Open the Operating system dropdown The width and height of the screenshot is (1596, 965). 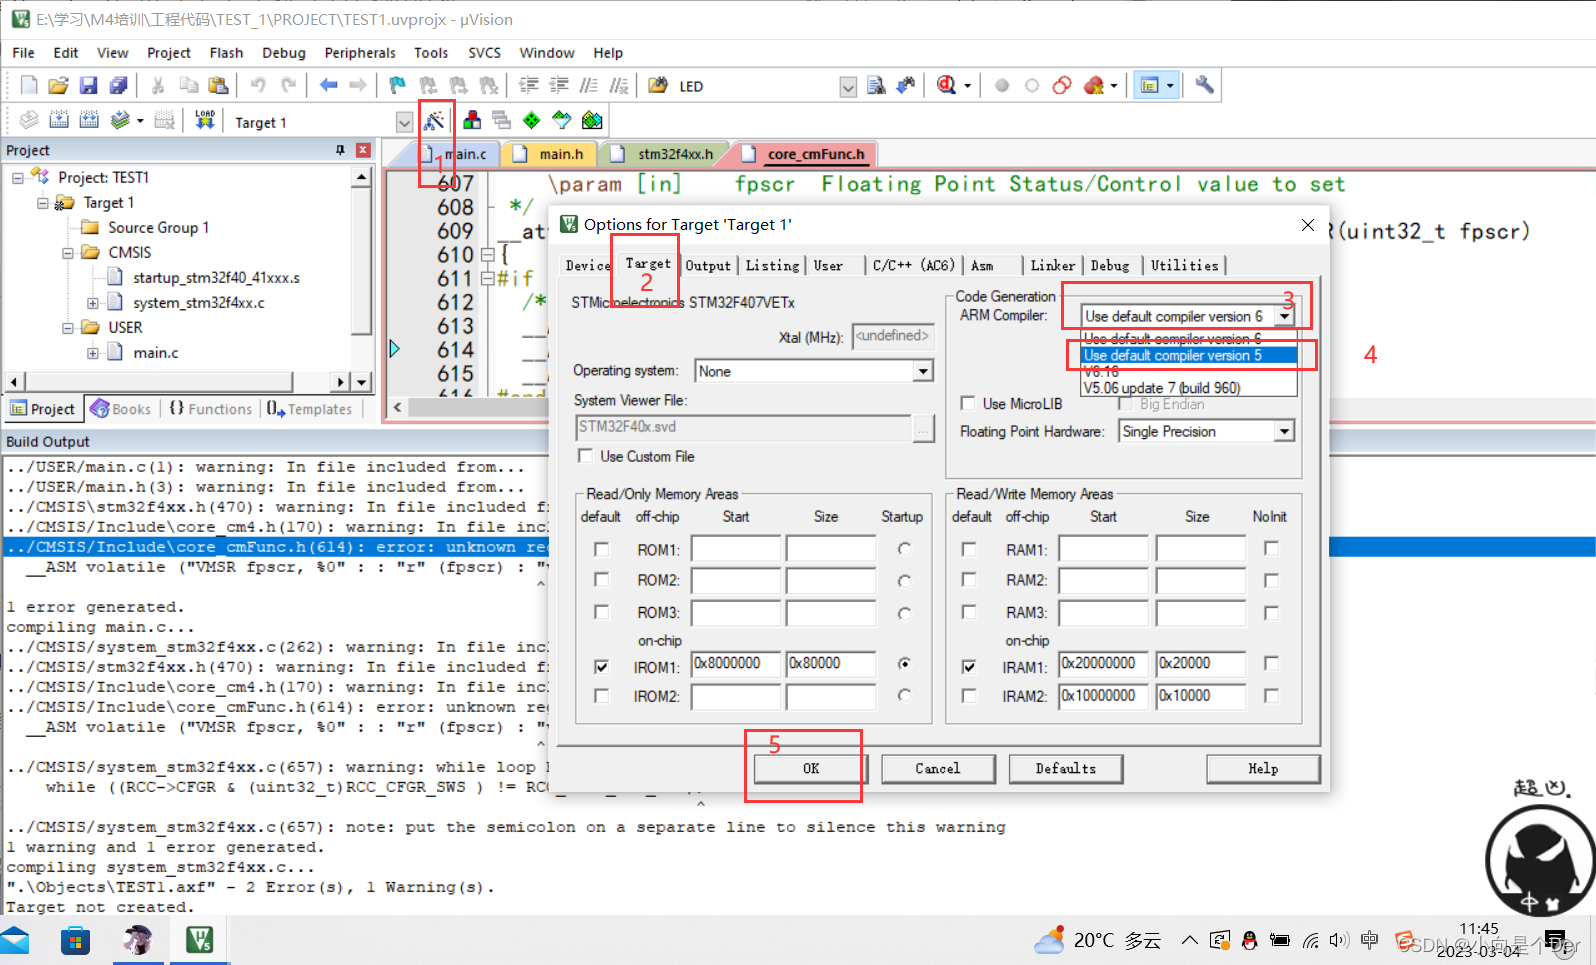click(x=923, y=371)
